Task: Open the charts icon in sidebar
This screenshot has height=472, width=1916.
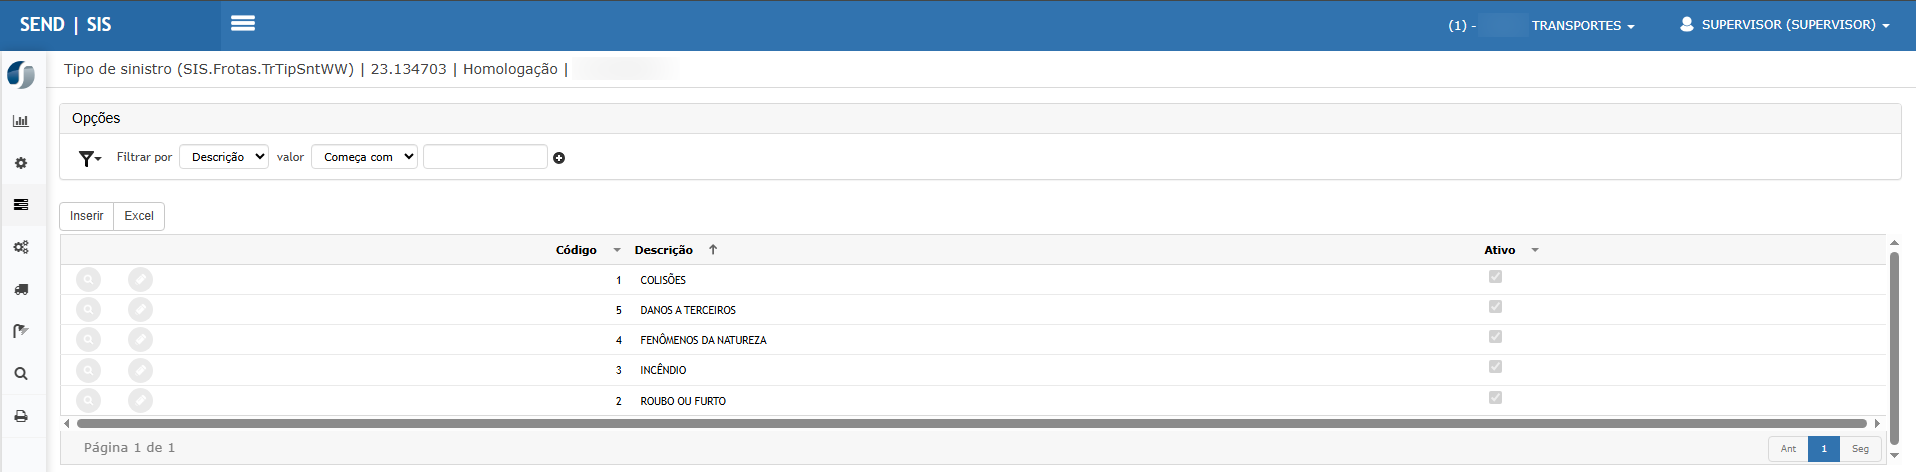Action: (21, 121)
